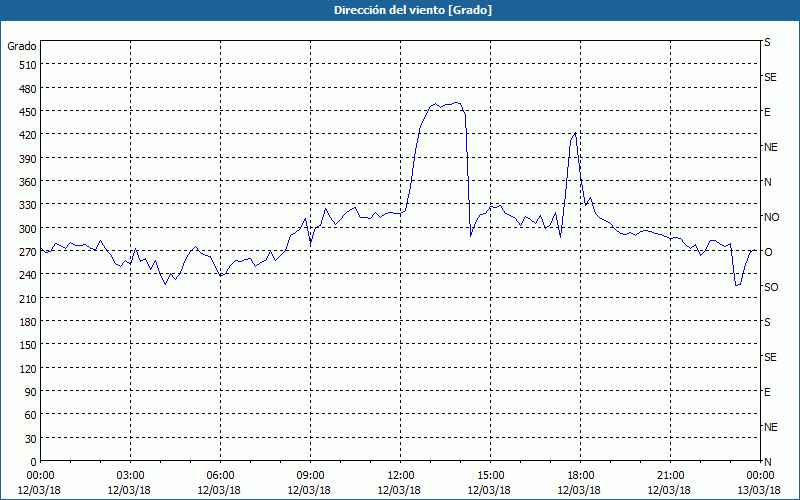Click the 21:00 time axis label

pos(670,476)
